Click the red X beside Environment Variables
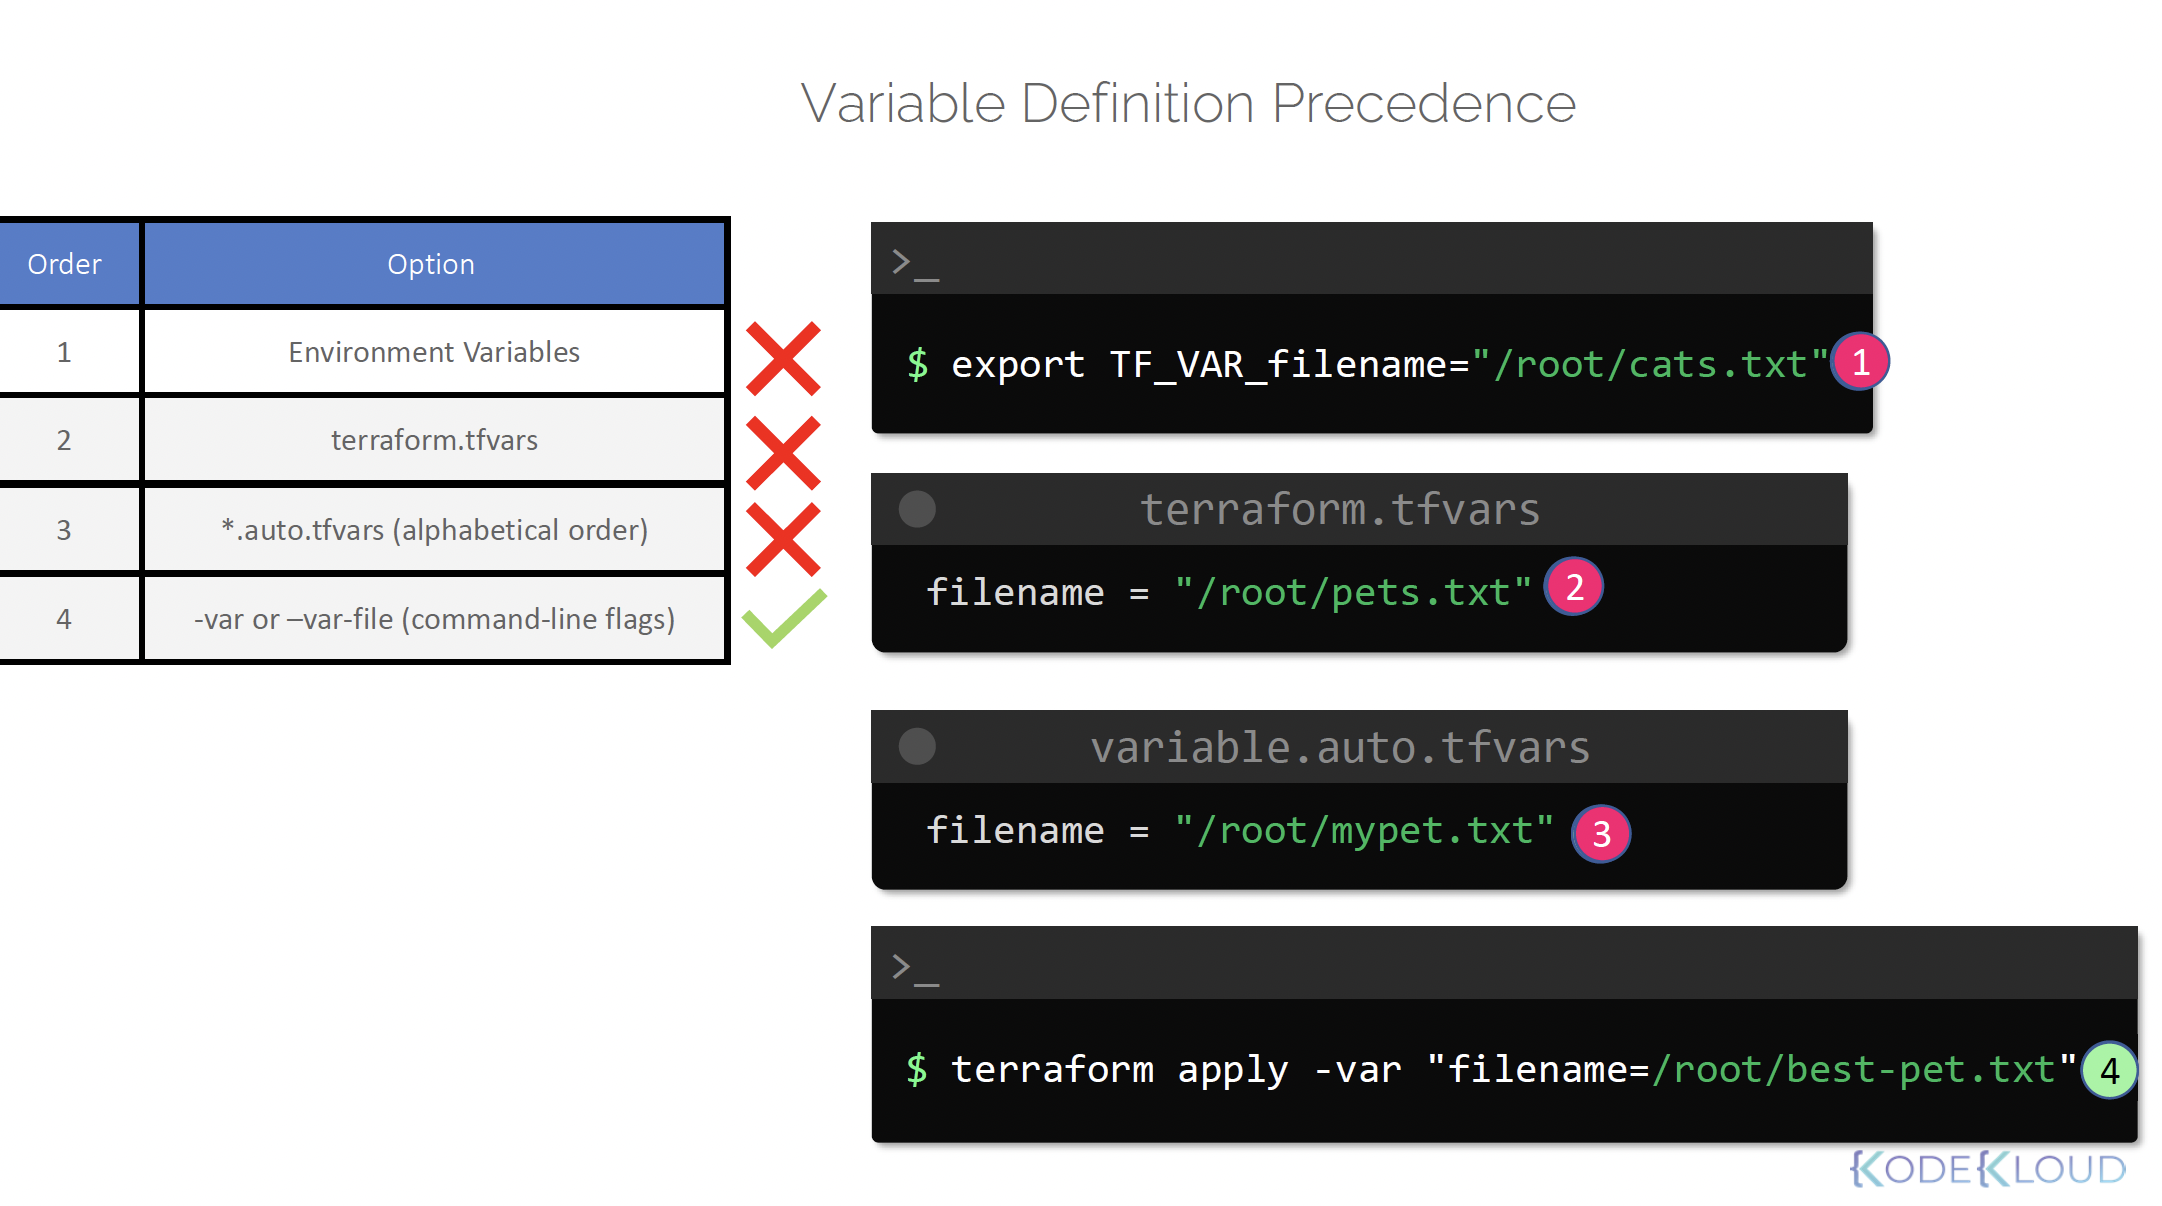2162x1206 pixels. pyautogui.click(x=783, y=358)
